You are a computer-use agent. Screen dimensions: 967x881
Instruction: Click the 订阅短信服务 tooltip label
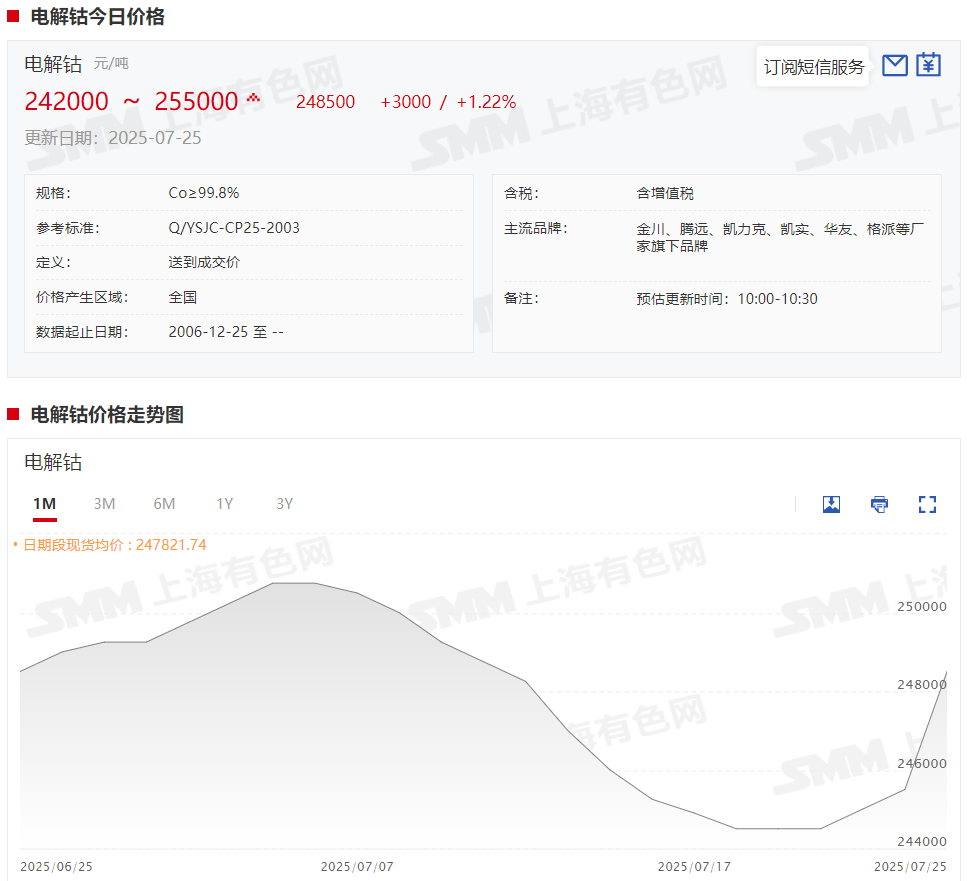[813, 67]
